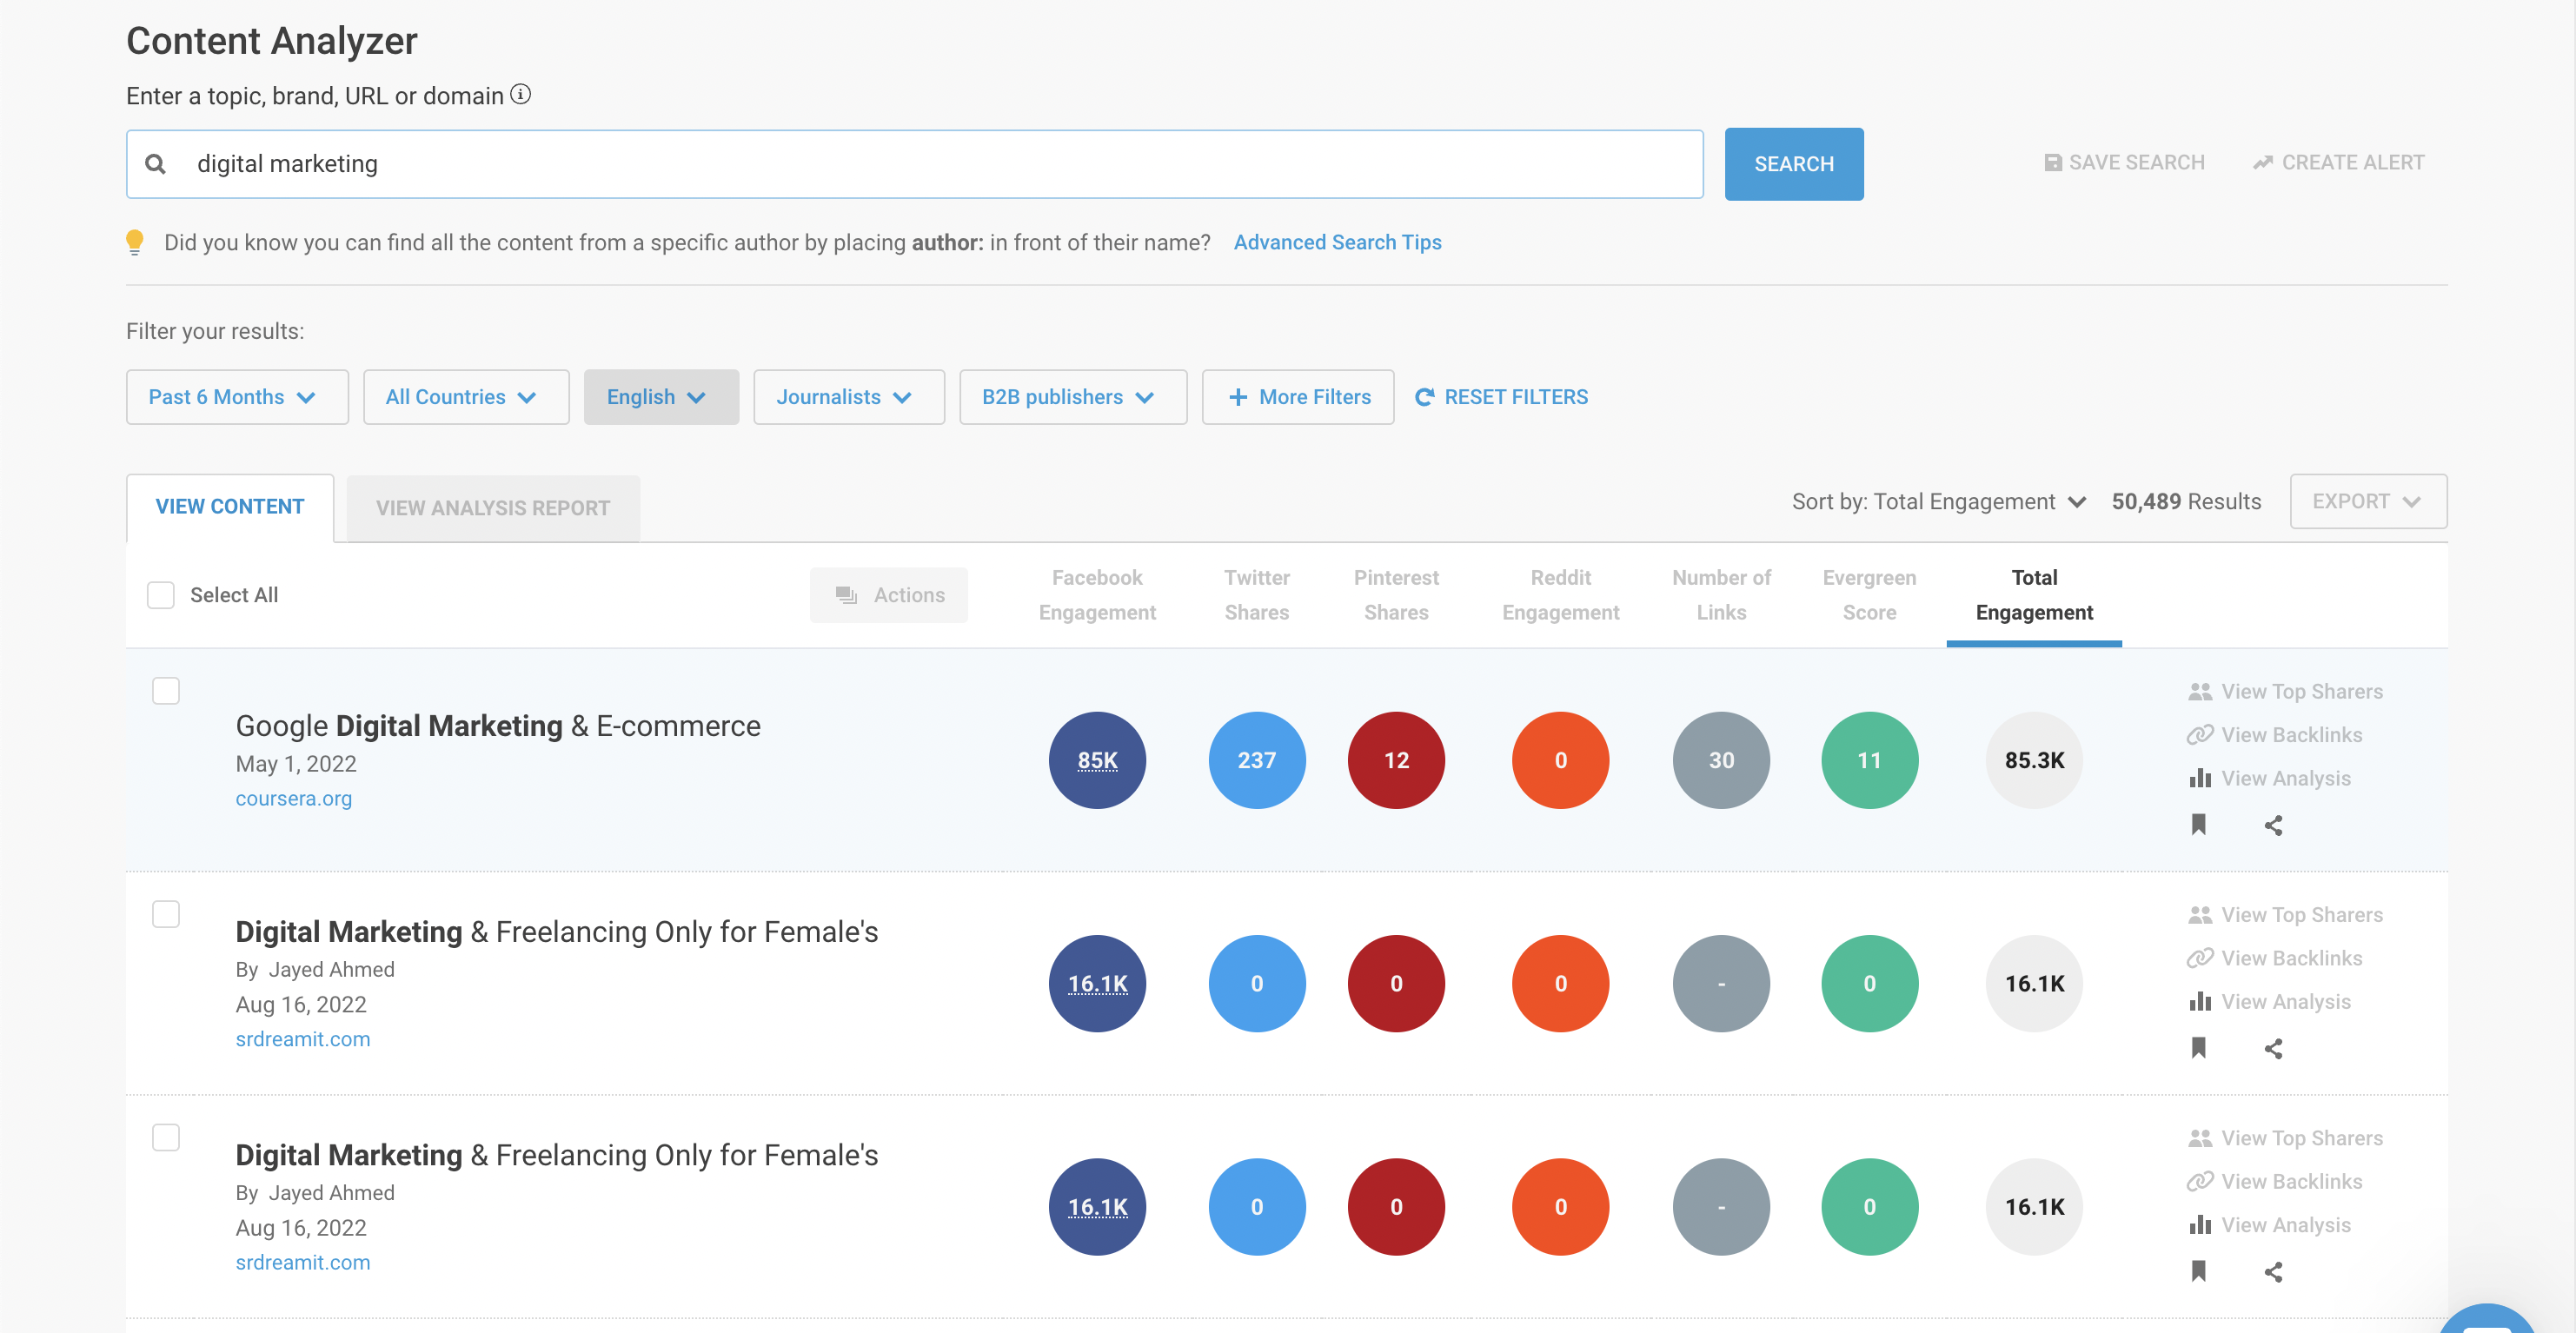Share the third-row Freelancing Only for Female's article
Image resolution: width=2576 pixels, height=1333 pixels.
pos(2273,1271)
